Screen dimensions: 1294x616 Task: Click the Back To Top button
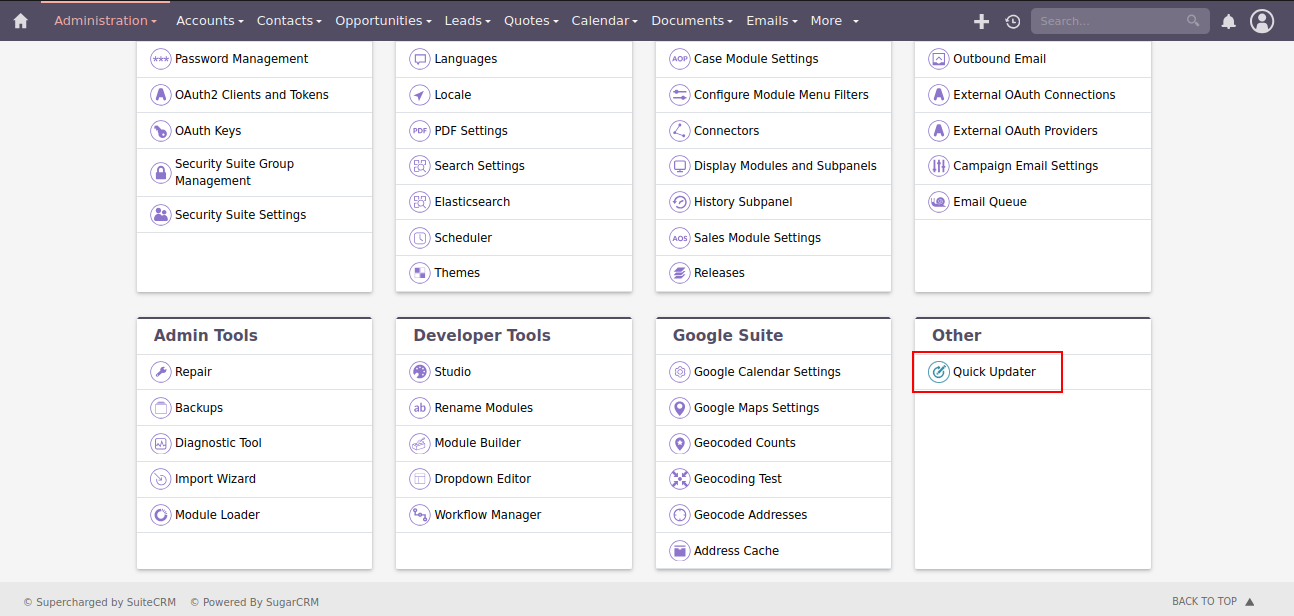1213,602
